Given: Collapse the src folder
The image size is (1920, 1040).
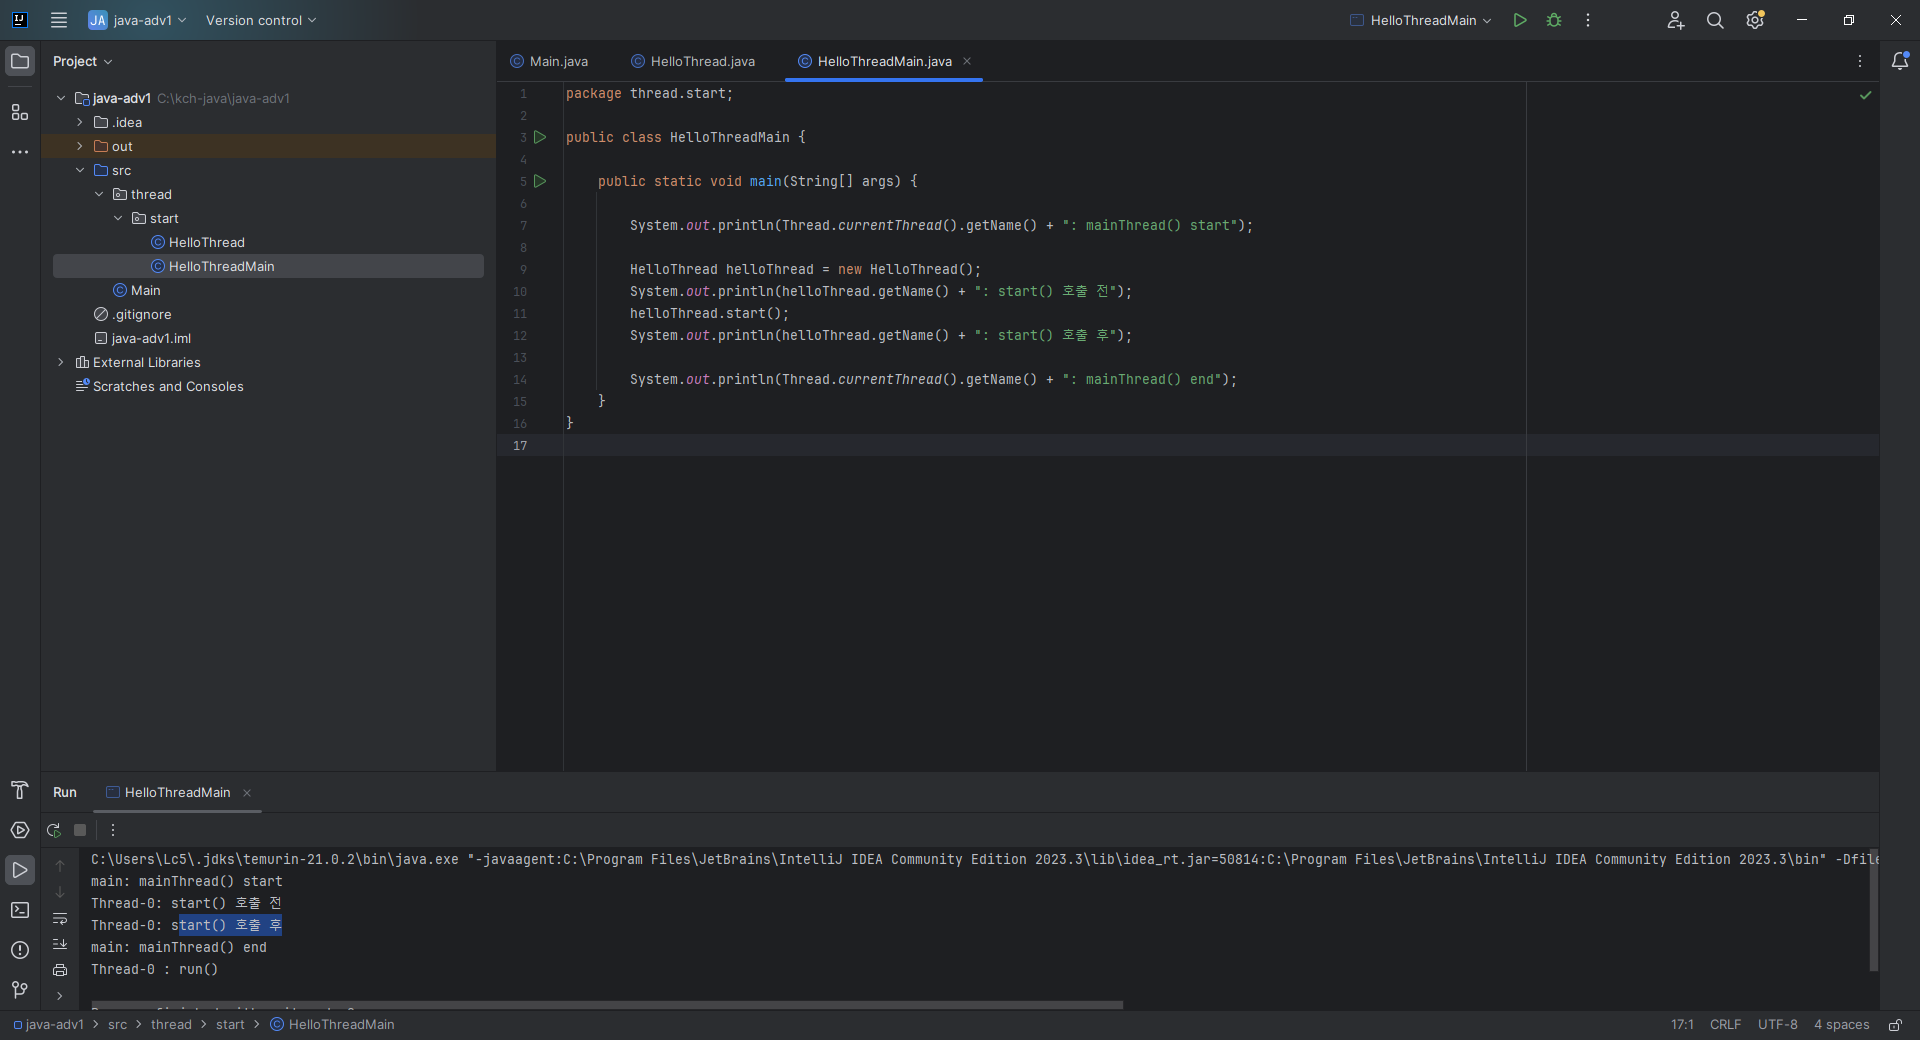Looking at the screenshot, I should coord(80,170).
